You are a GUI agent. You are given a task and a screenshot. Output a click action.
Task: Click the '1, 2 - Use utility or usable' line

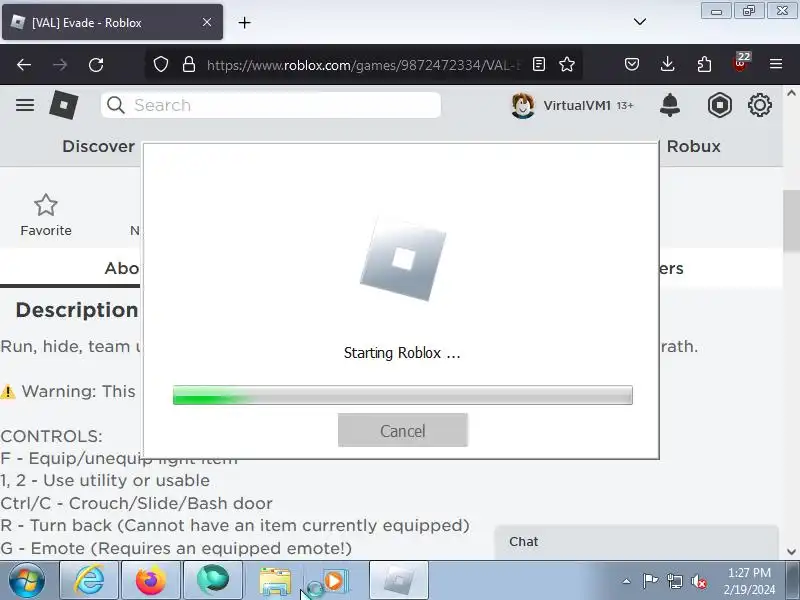click(105, 481)
